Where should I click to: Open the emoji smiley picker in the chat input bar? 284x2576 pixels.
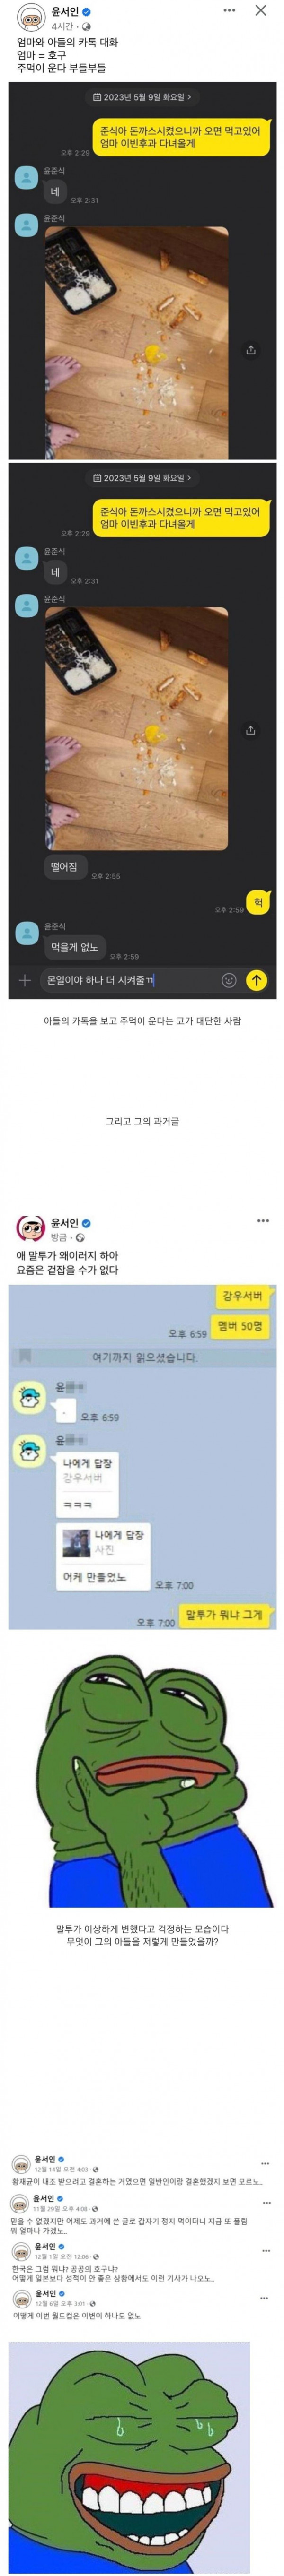pos(228,981)
